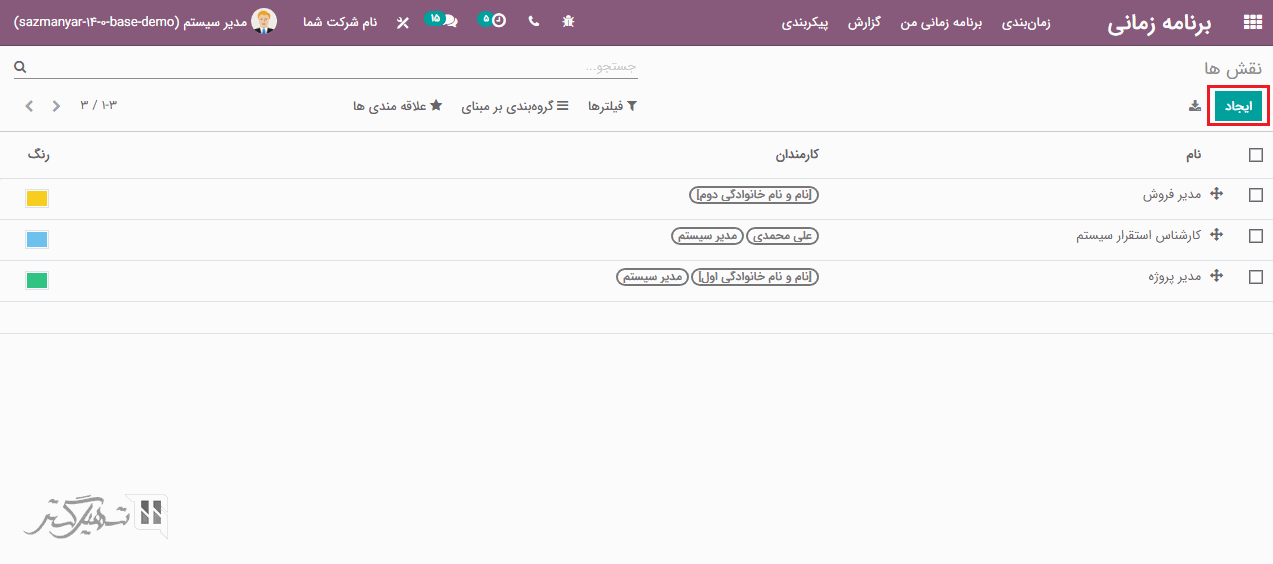The image size is (1273, 564).
Task: Open the phone/VoIP icon
Action: (x=533, y=21)
